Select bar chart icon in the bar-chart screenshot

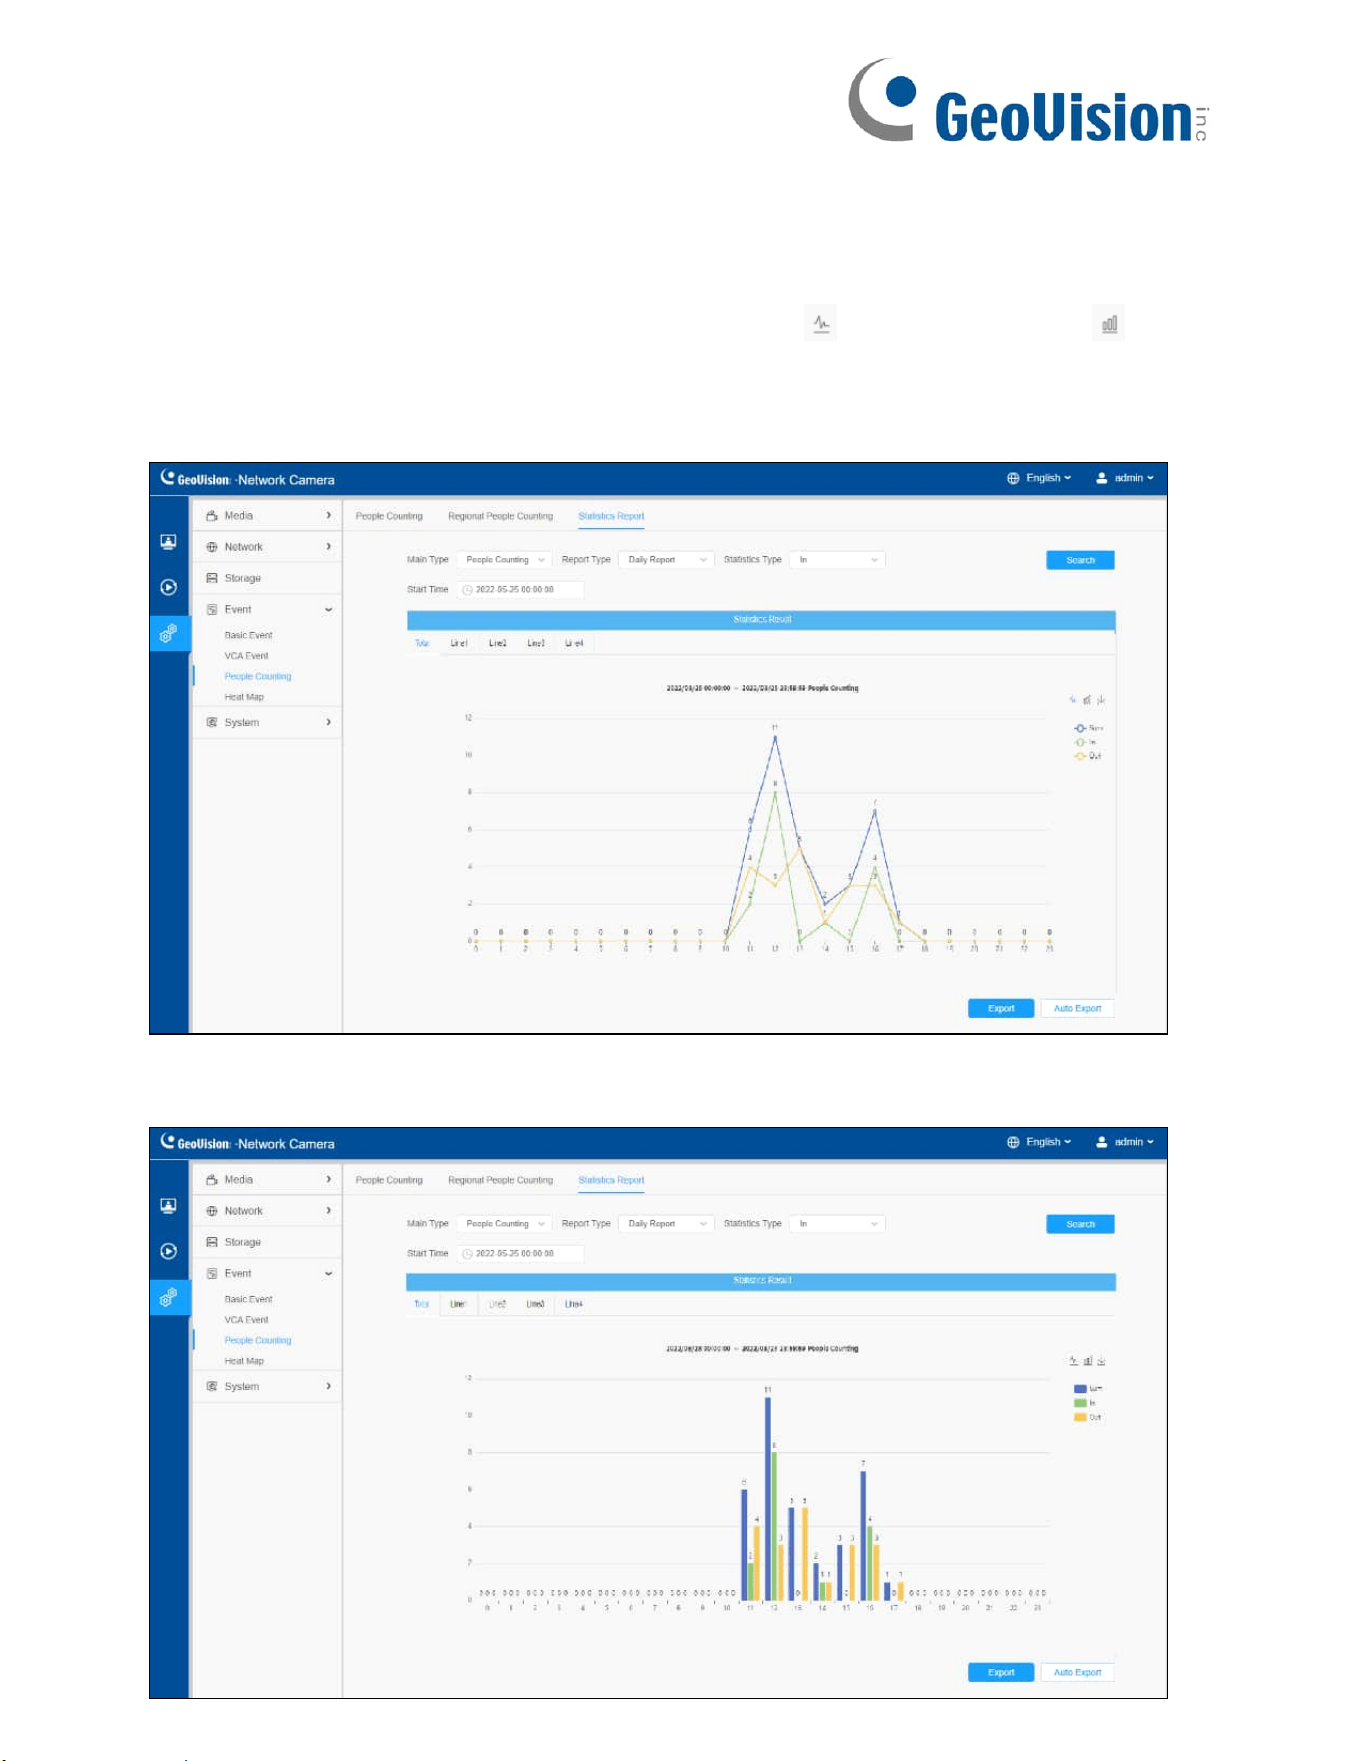point(1088,1360)
